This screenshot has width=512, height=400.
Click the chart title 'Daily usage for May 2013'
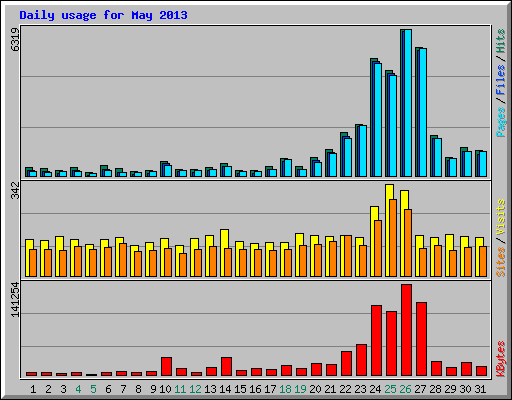[x=103, y=15]
